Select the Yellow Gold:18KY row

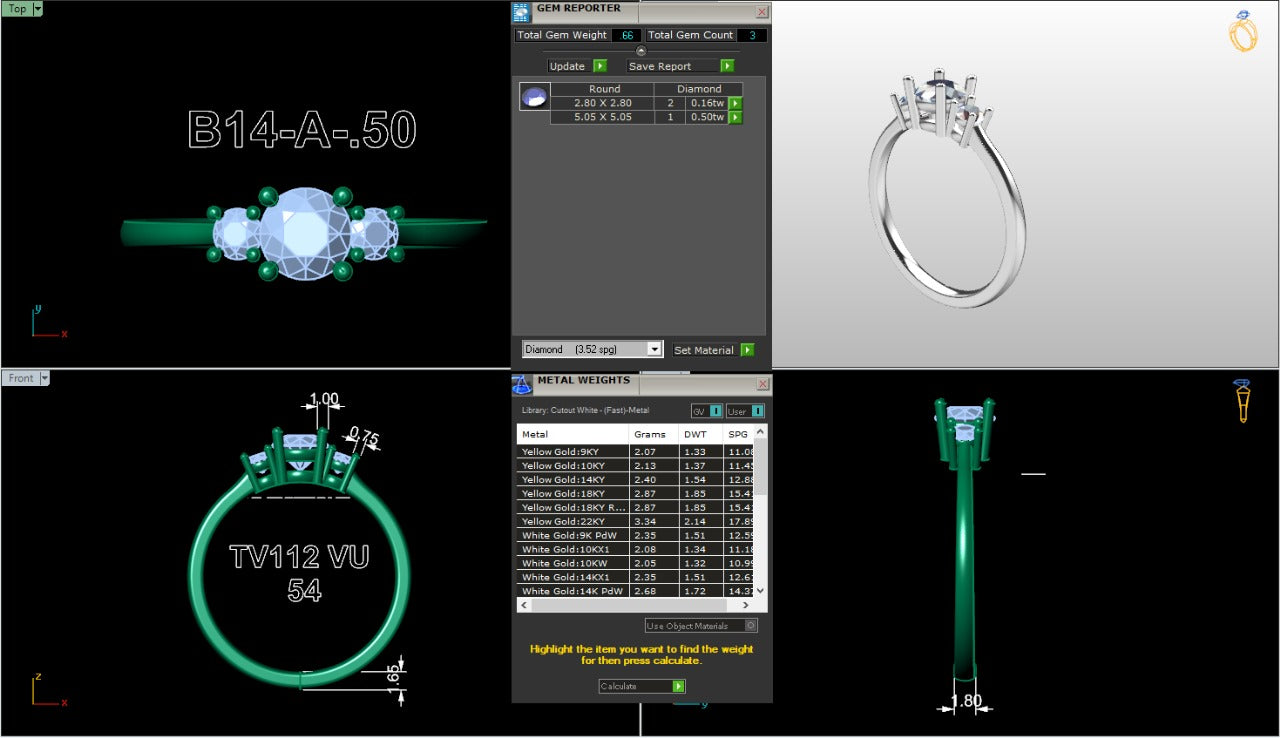coord(636,494)
